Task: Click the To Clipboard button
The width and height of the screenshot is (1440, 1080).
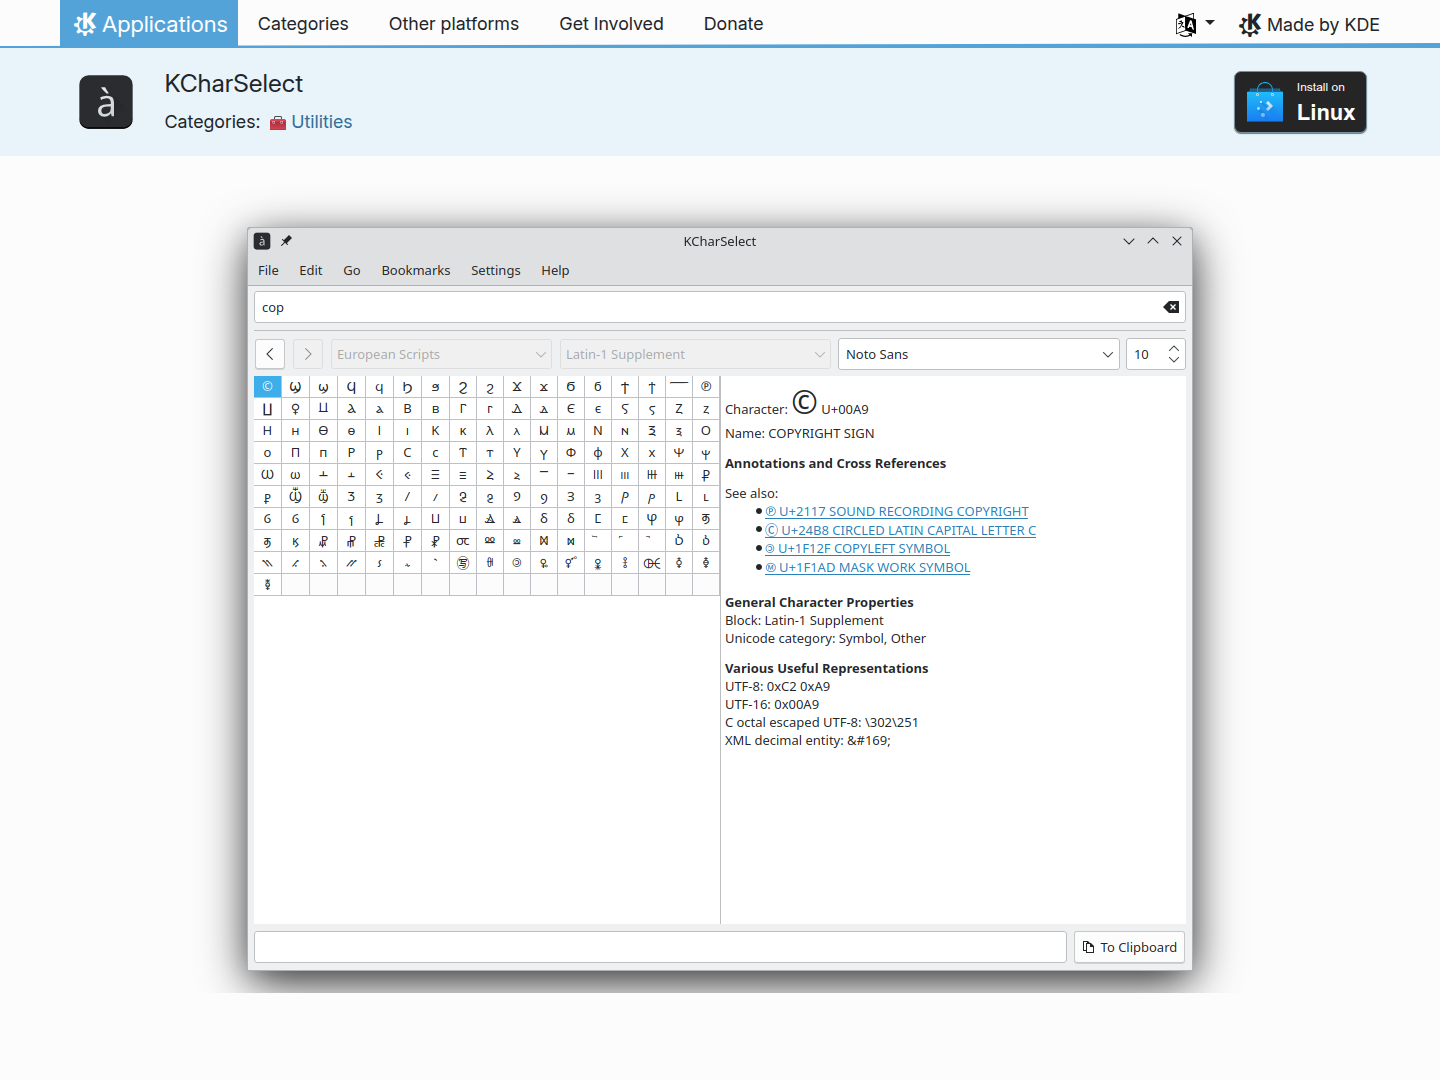Action: pyautogui.click(x=1129, y=947)
